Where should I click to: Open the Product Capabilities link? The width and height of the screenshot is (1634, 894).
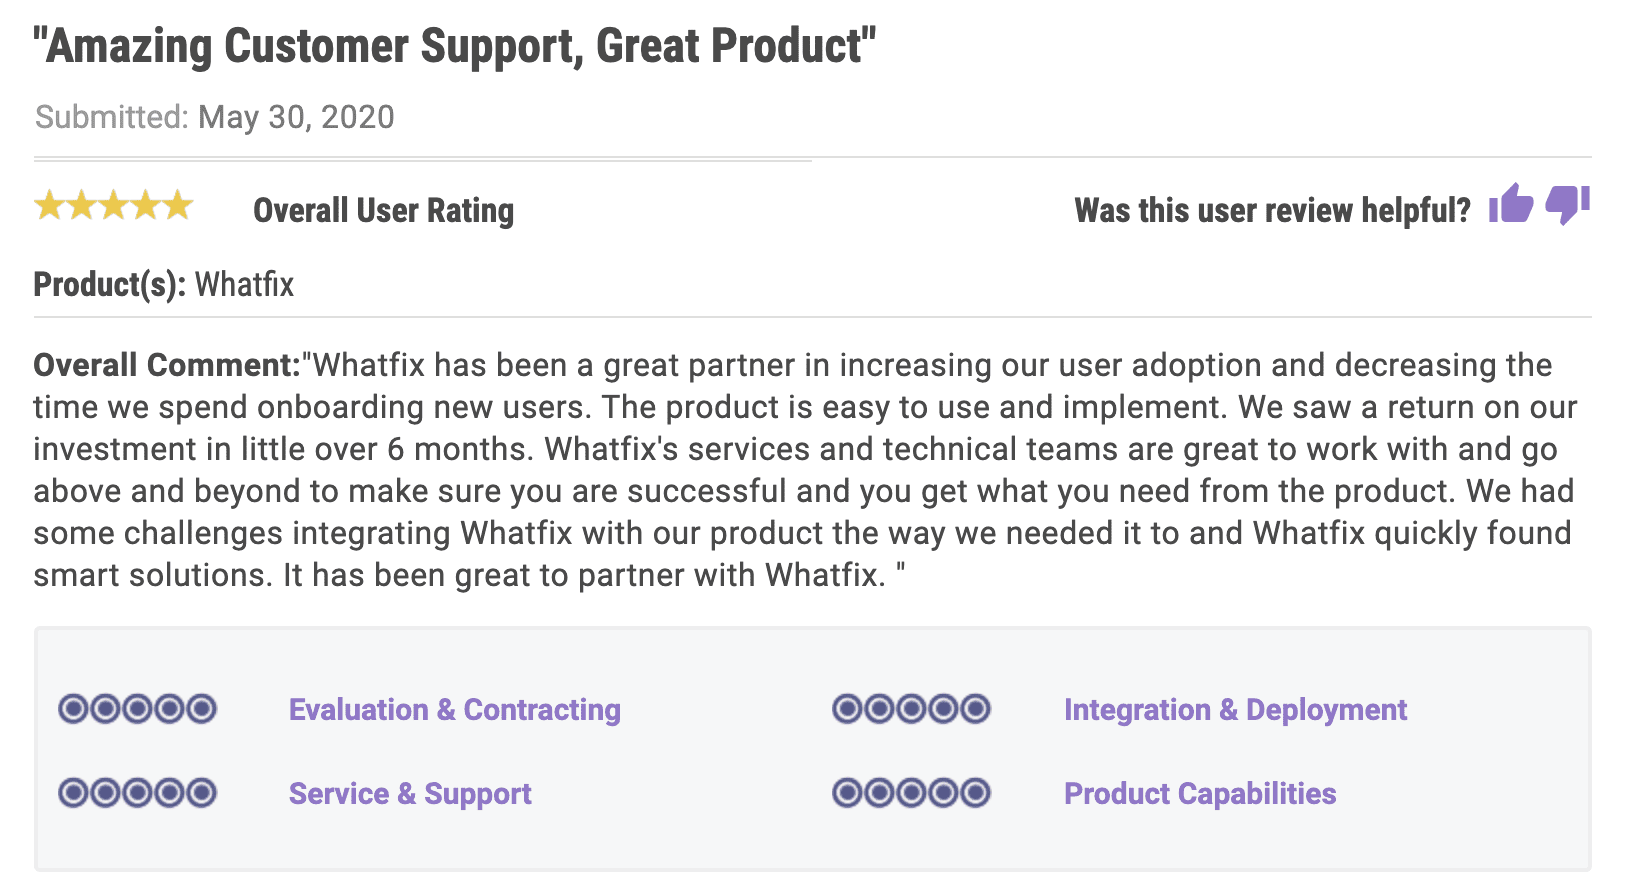pyautogui.click(x=1200, y=793)
